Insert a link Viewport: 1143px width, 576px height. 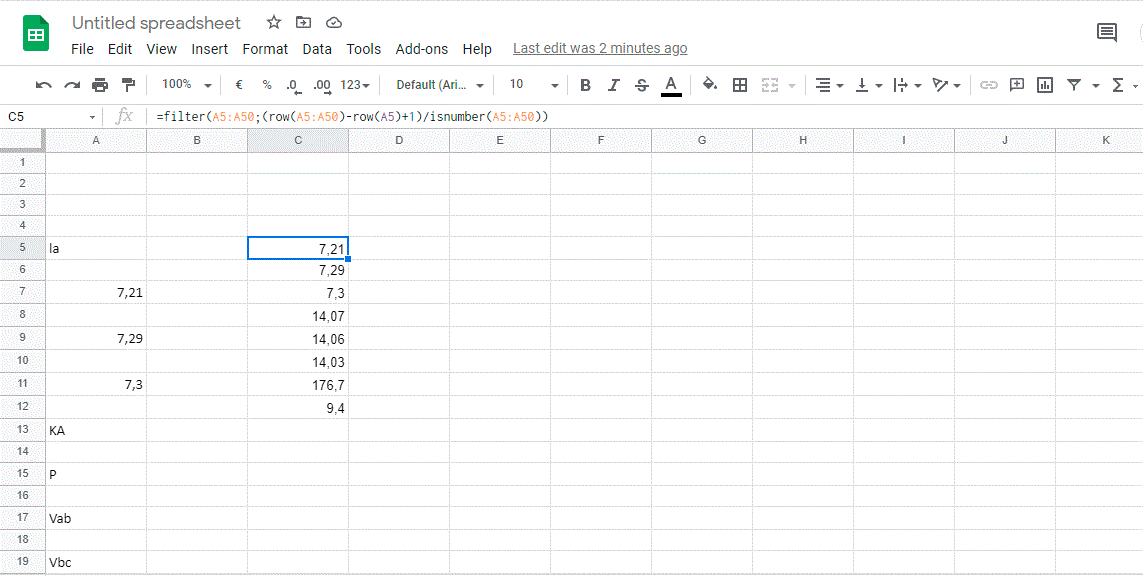[988, 85]
